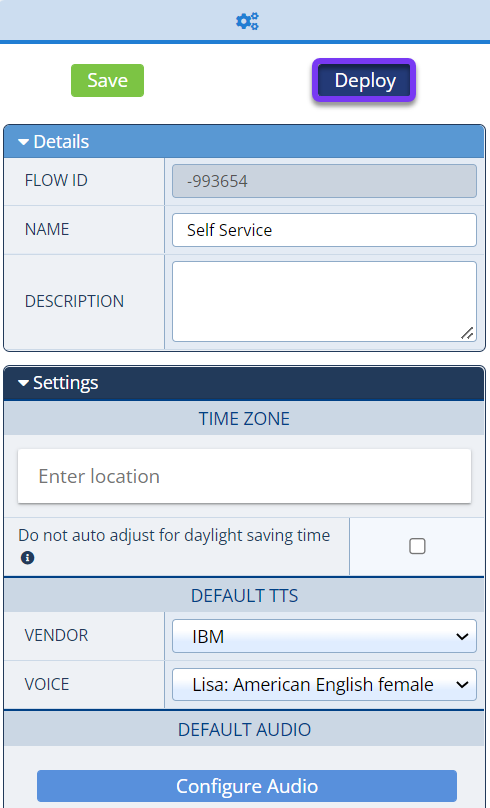This screenshot has height=808, width=490.
Task: Click the Configure Audio button
Action: pos(247,786)
